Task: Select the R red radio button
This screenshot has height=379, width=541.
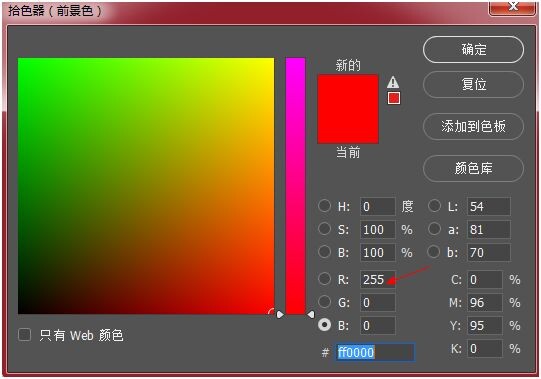Action: 324,278
